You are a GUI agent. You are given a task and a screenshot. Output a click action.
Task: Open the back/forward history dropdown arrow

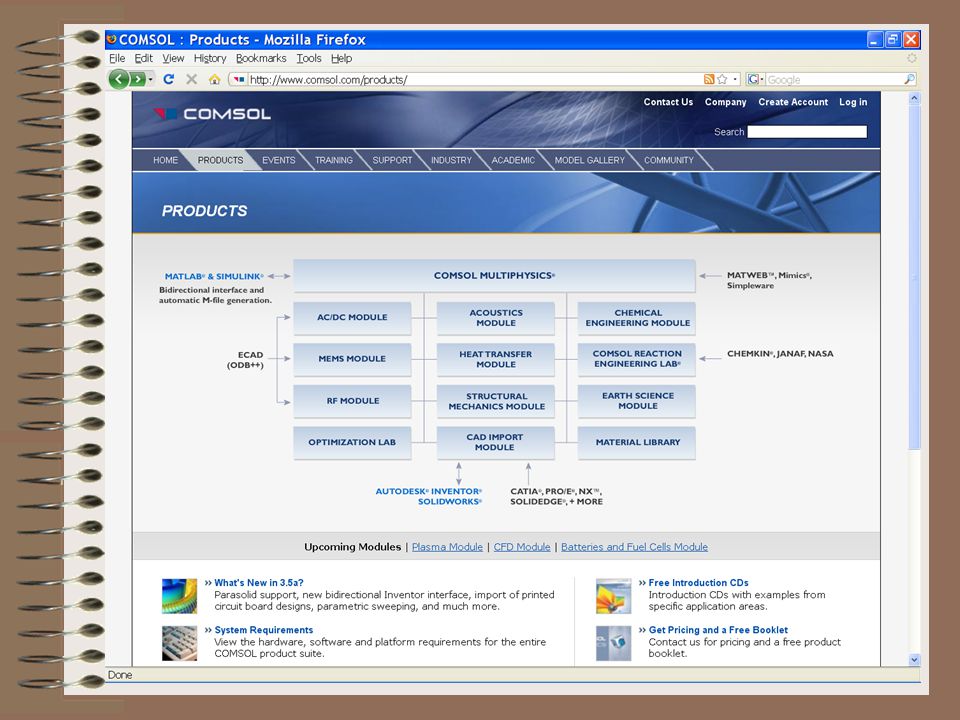pyautogui.click(x=151, y=79)
